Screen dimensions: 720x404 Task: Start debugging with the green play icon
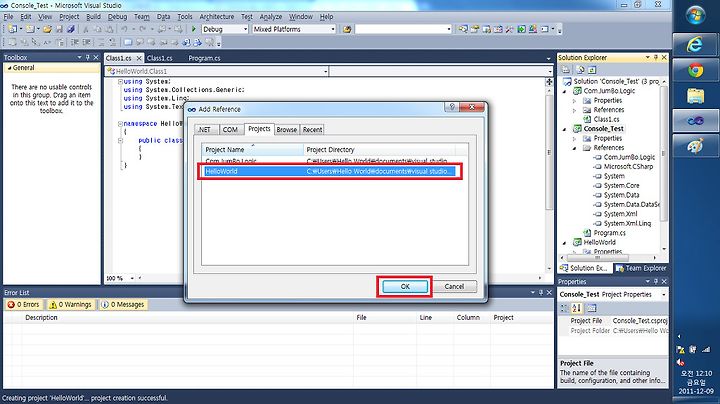pyautogui.click(x=194, y=29)
